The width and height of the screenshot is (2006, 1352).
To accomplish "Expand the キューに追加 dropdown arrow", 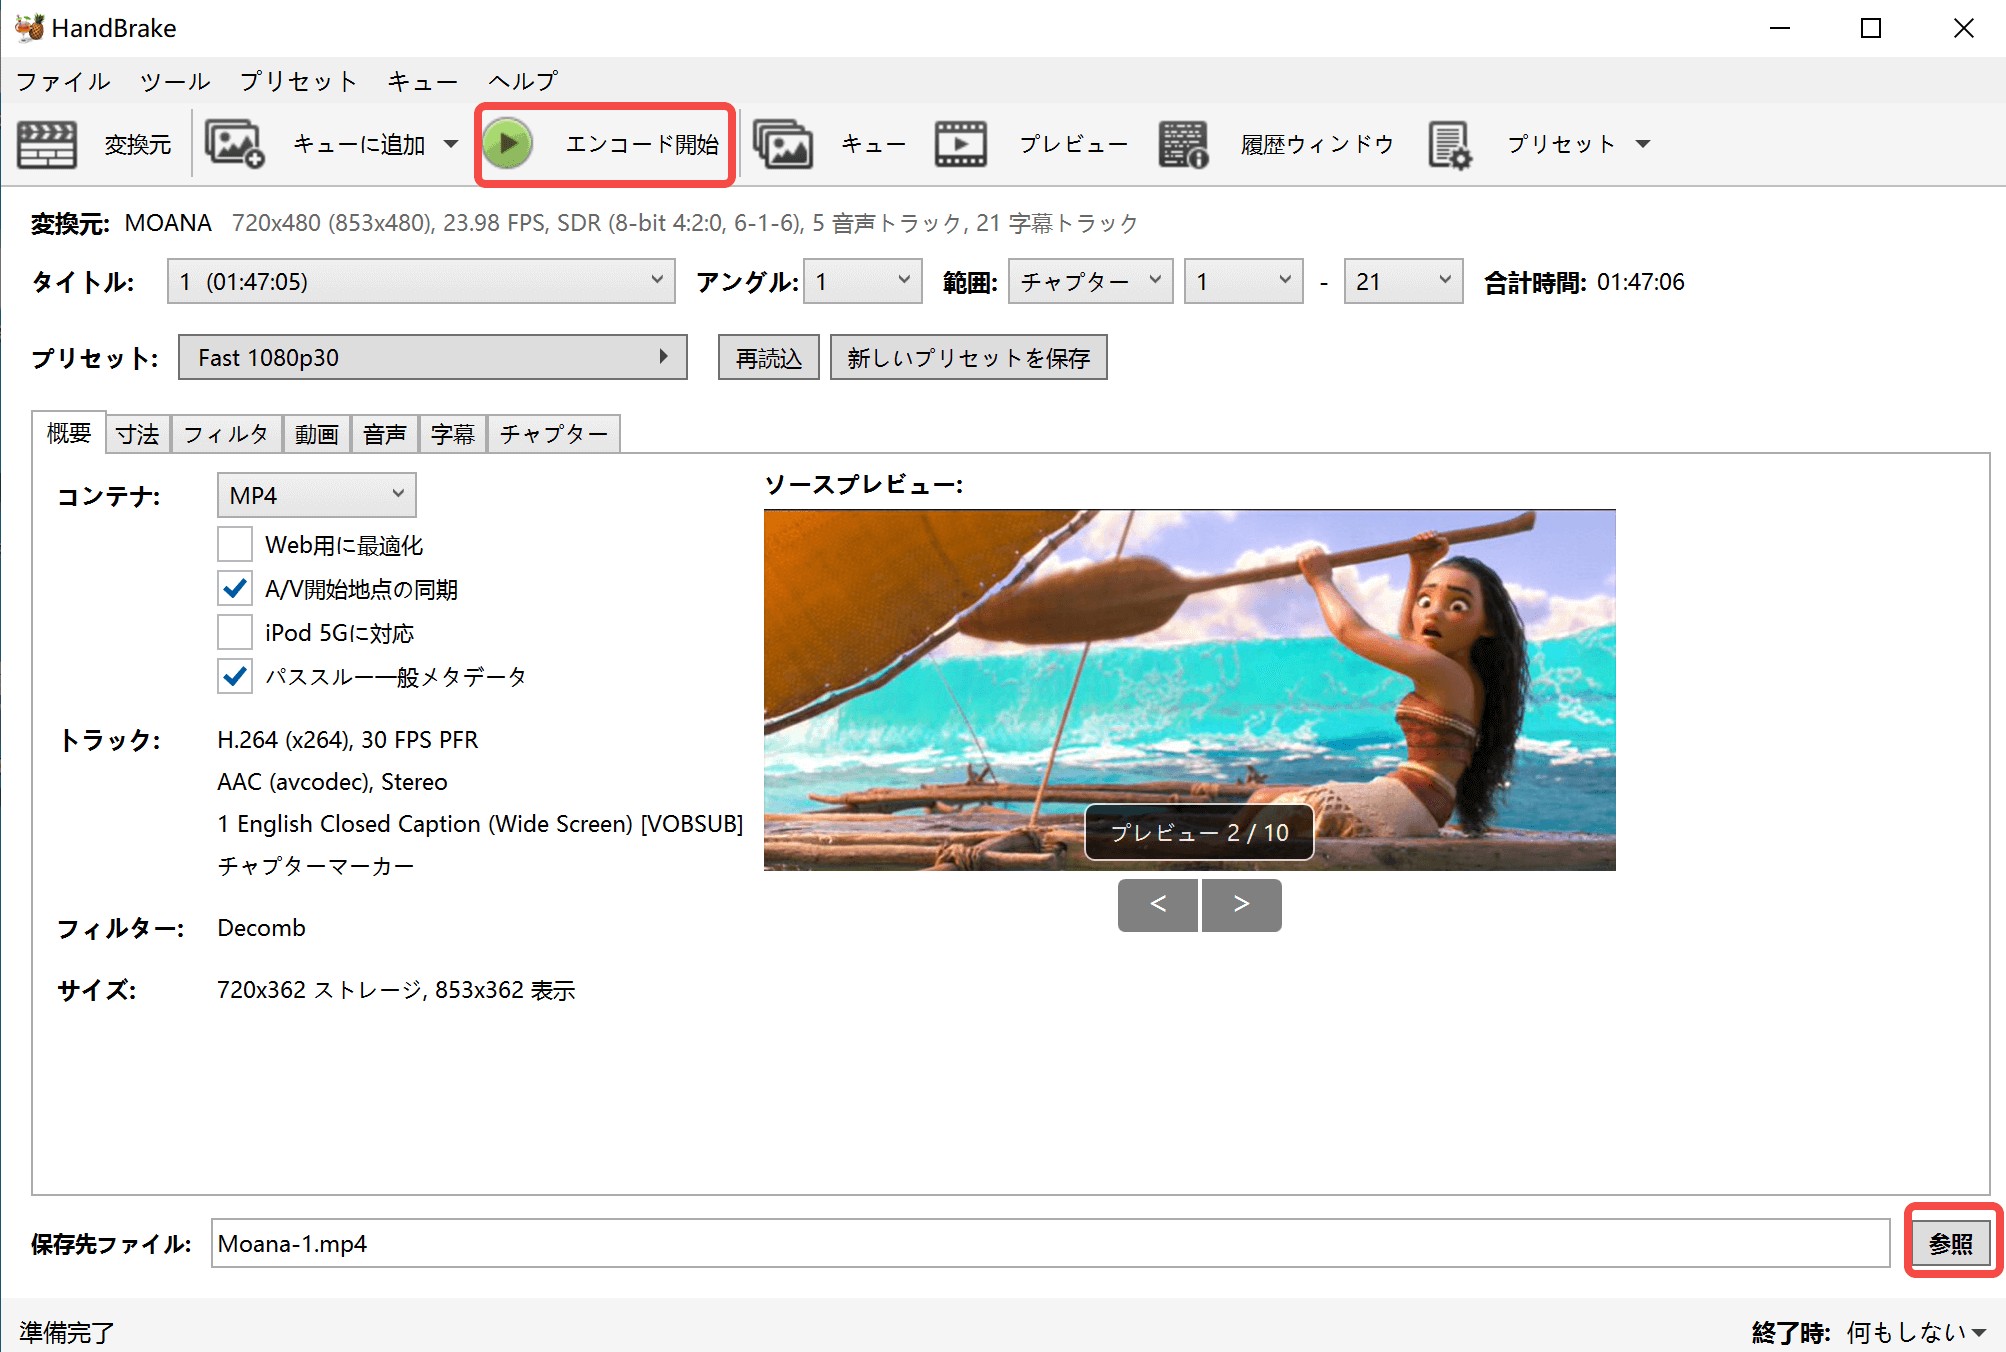I will pyautogui.click(x=451, y=144).
